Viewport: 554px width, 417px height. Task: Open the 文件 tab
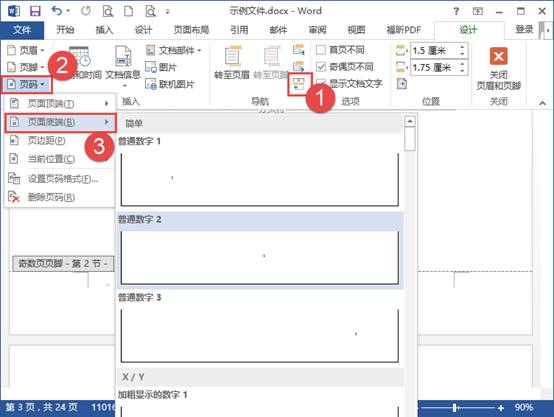pos(22,30)
